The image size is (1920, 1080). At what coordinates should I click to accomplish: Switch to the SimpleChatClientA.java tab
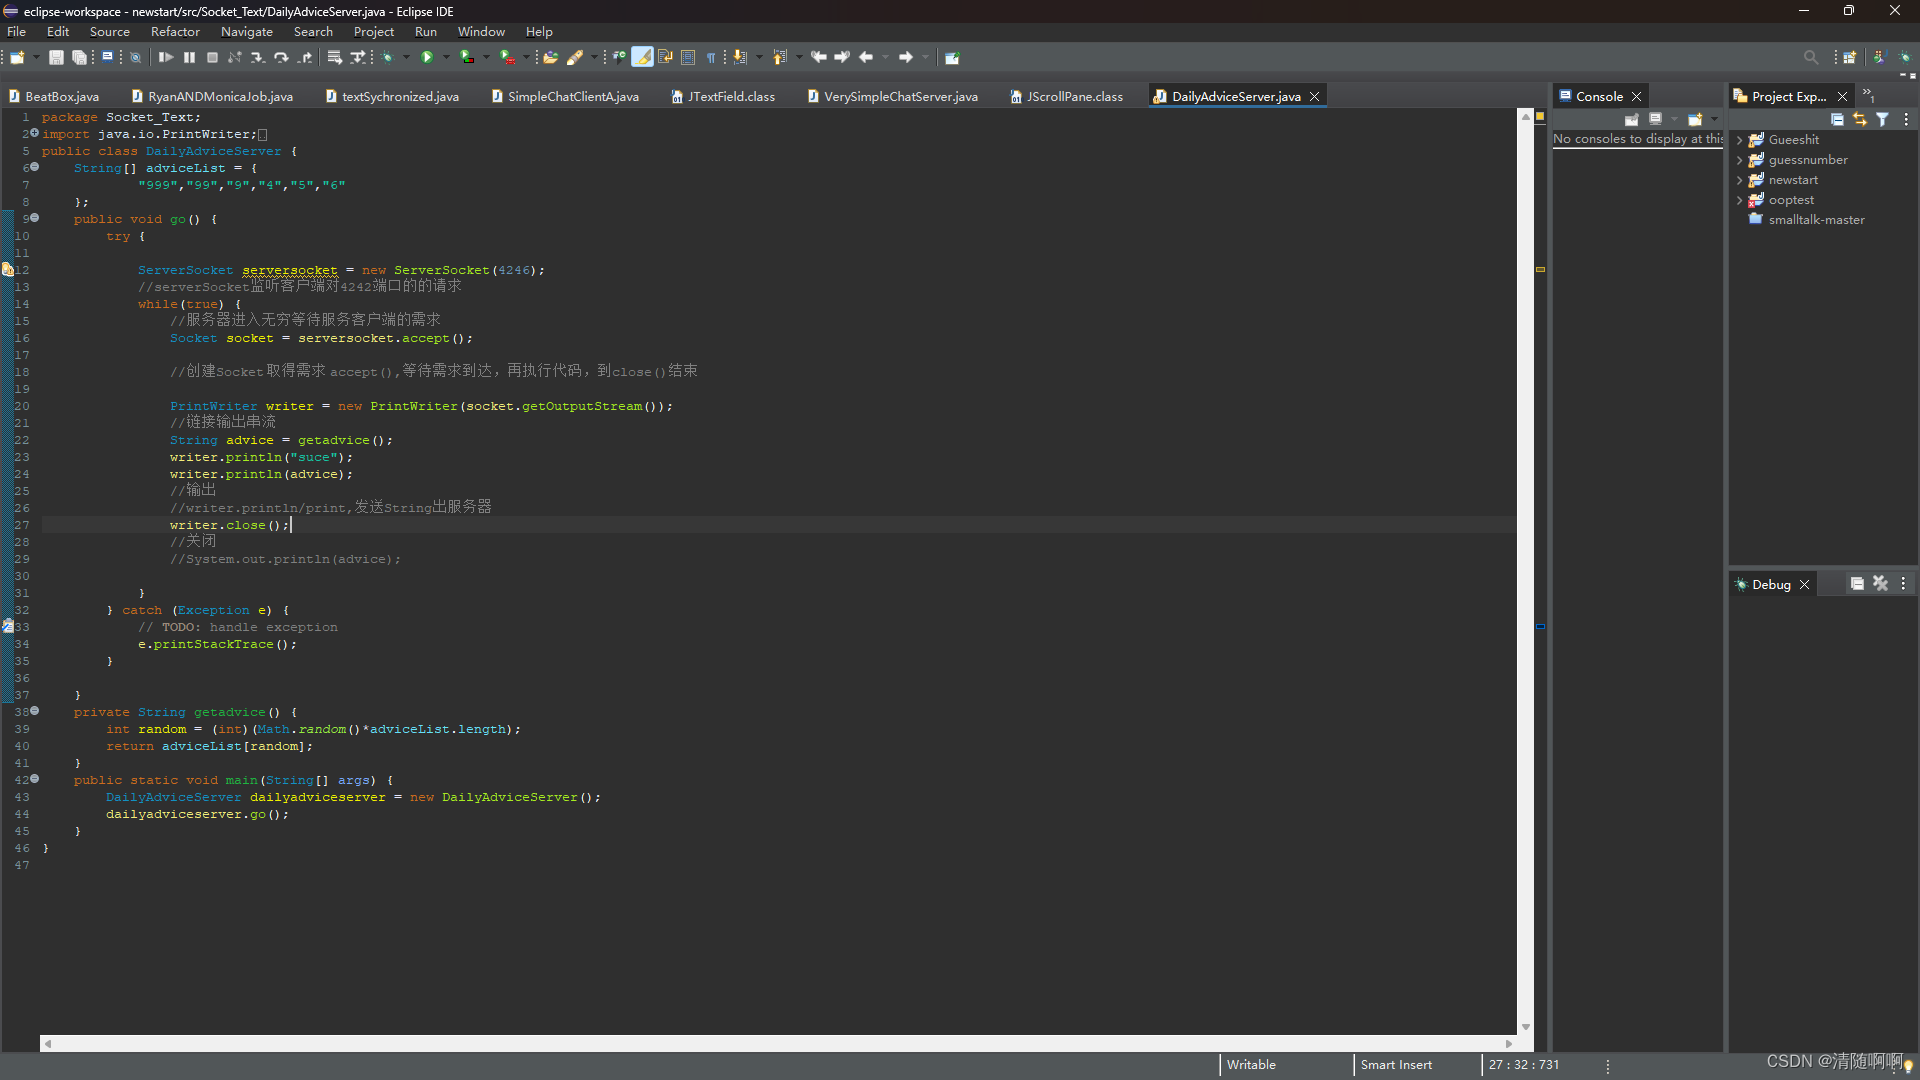click(572, 96)
